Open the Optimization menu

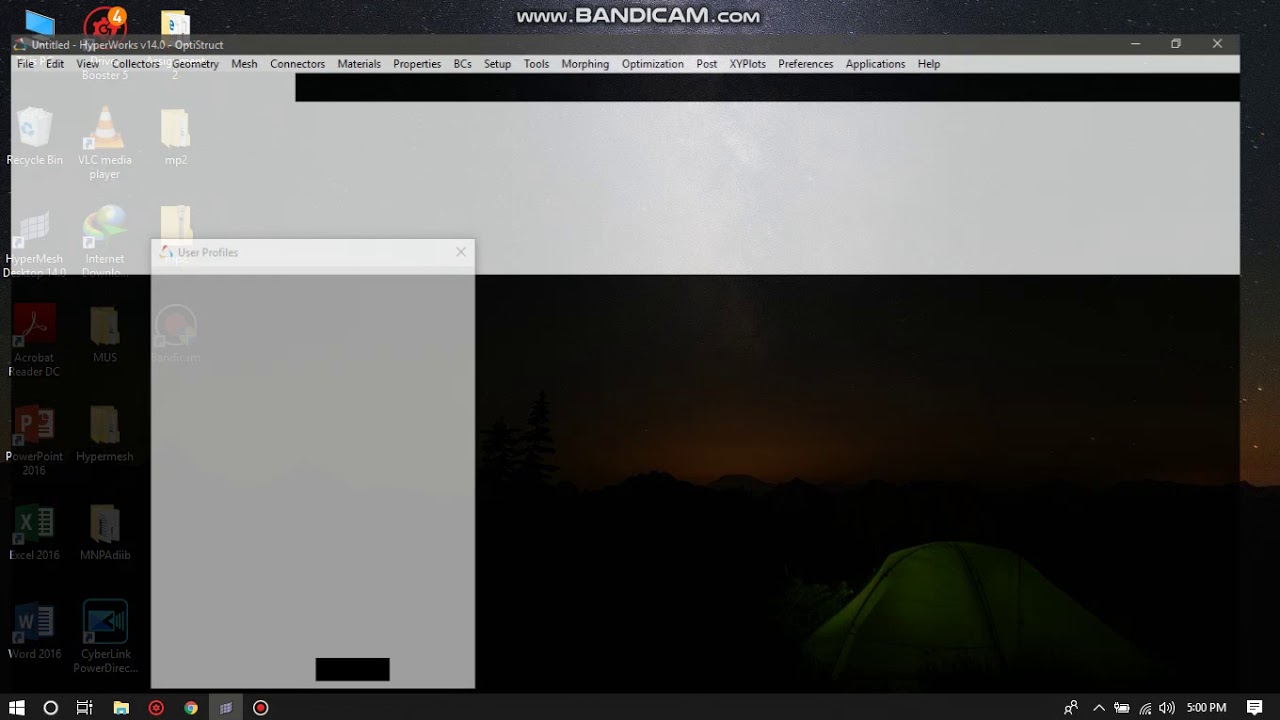pos(652,64)
